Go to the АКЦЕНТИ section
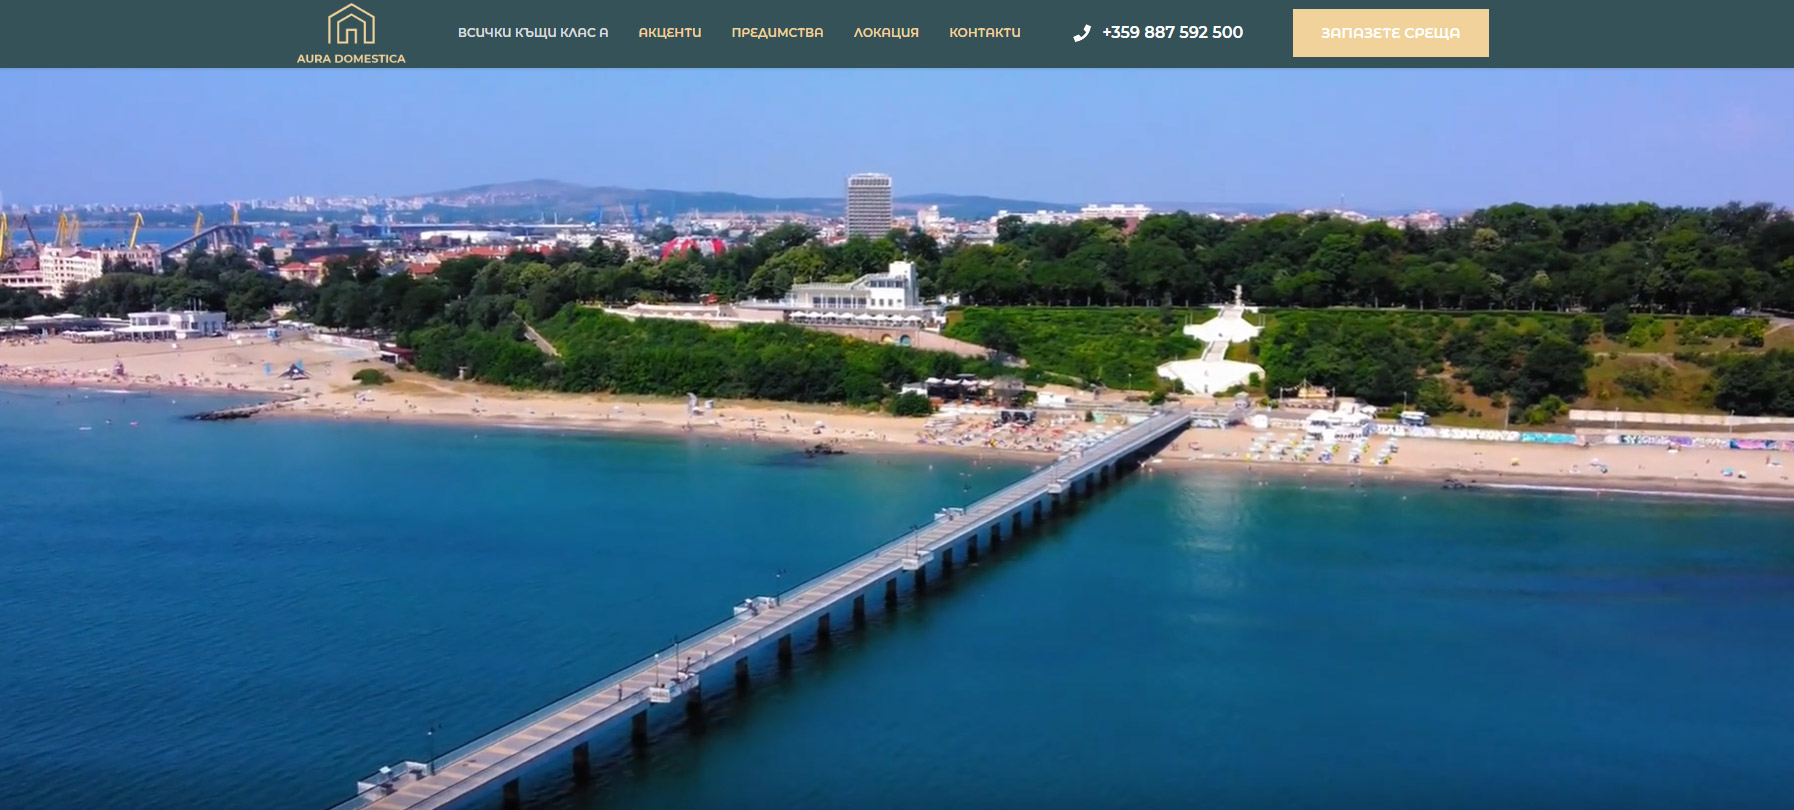Screen dimensions: 1794x810 pos(669,33)
